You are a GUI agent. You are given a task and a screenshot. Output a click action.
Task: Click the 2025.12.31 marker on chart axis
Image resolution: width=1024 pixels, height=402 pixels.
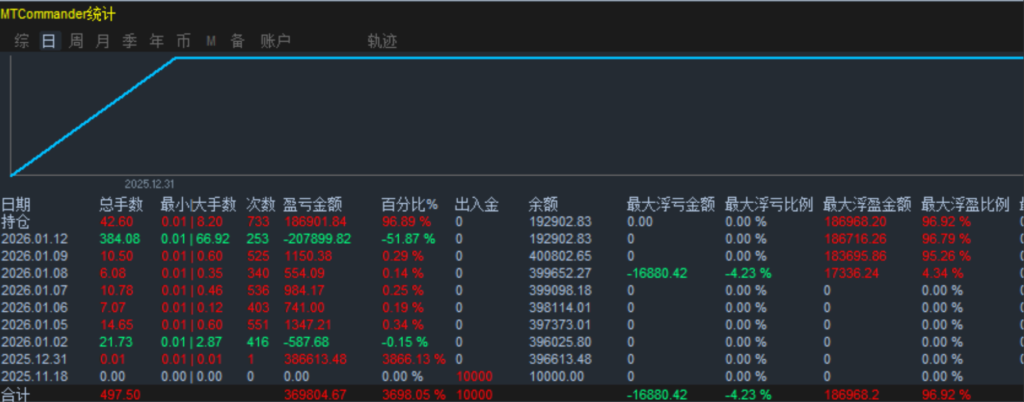pyautogui.click(x=150, y=184)
